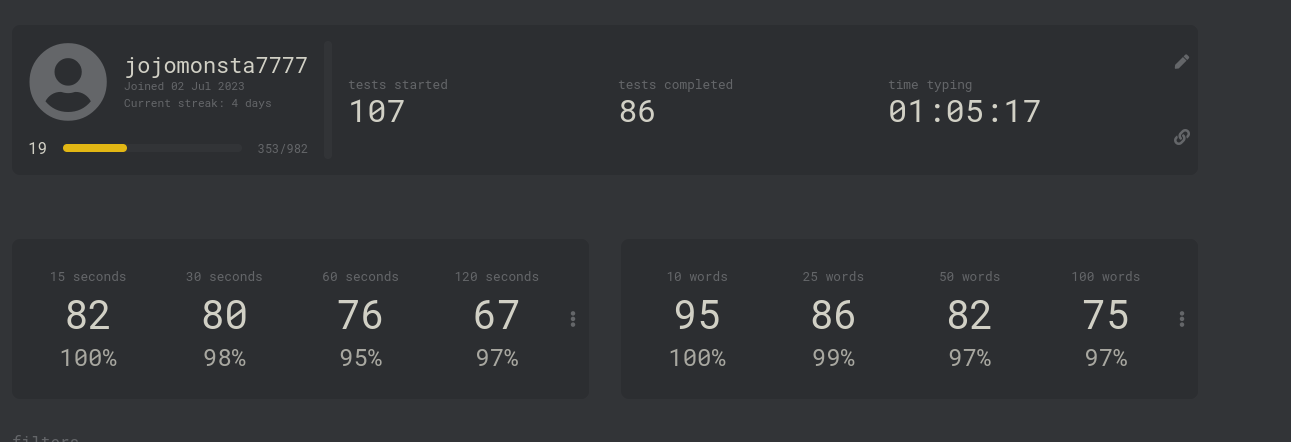Open the user avatar picture
Screen dimensions: 1291x442
click(x=68, y=82)
